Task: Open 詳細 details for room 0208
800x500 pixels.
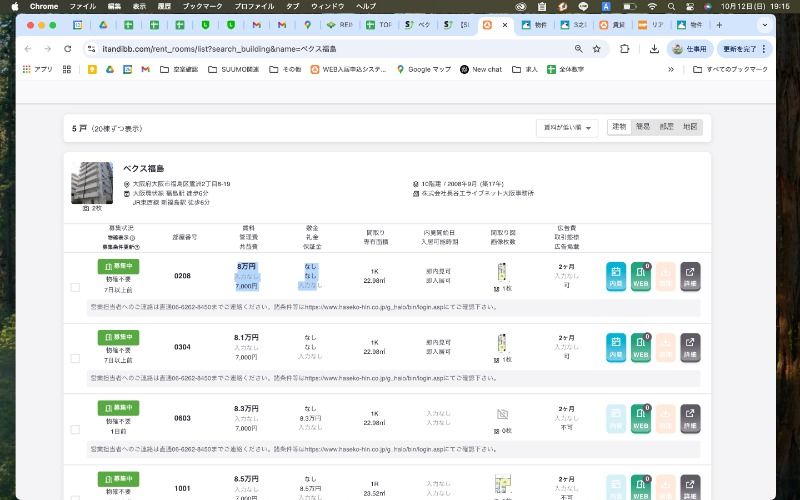Action: (x=690, y=275)
